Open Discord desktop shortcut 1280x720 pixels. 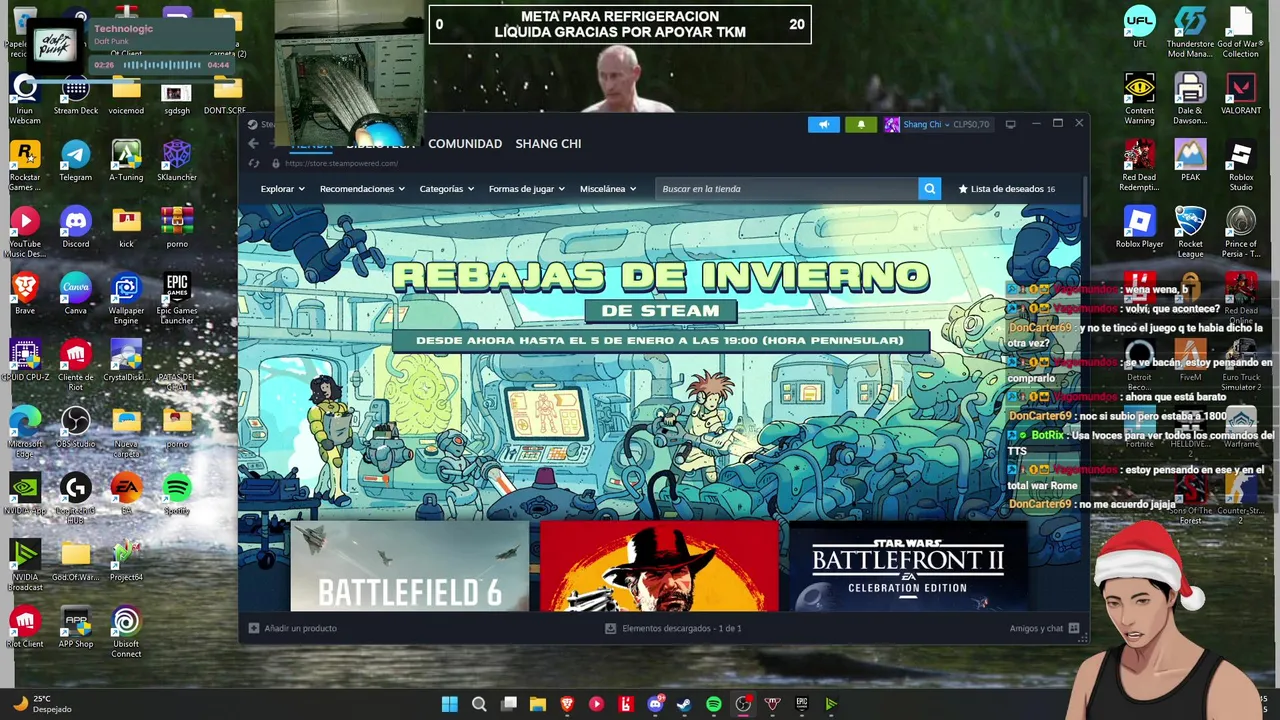(76, 227)
